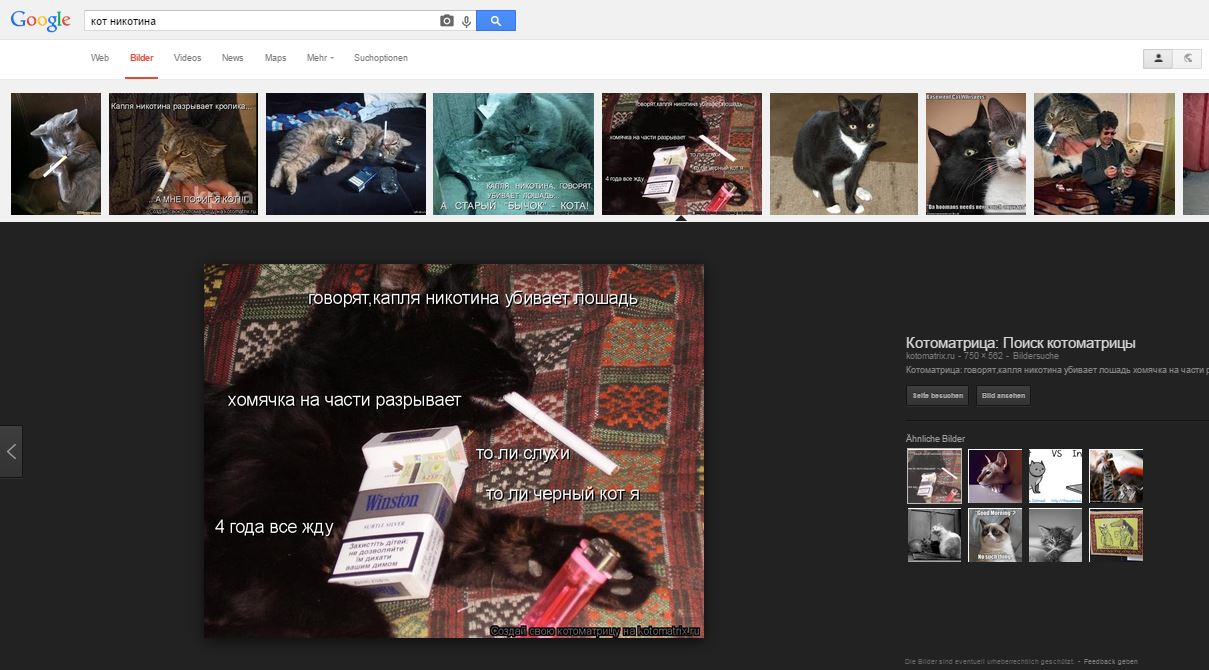Image resolution: width=1209 pixels, height=670 pixels.
Task: Open the Videos tab
Action: click(x=187, y=58)
